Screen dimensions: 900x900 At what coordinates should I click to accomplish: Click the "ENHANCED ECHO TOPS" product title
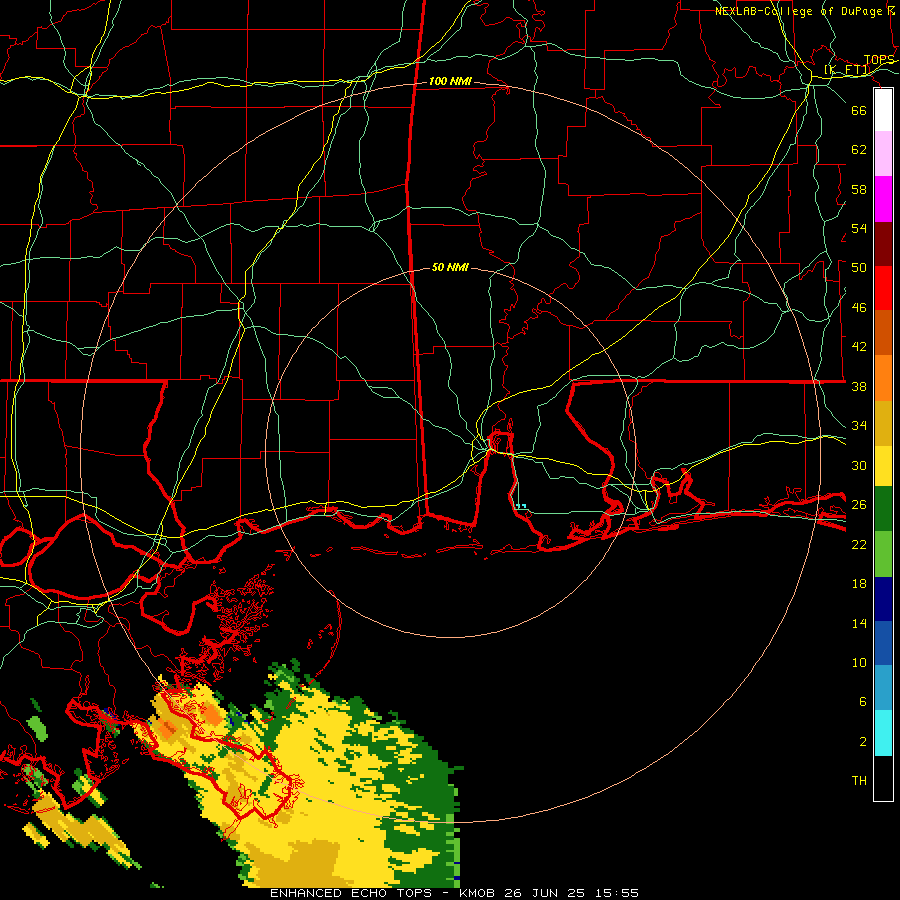tap(351, 893)
